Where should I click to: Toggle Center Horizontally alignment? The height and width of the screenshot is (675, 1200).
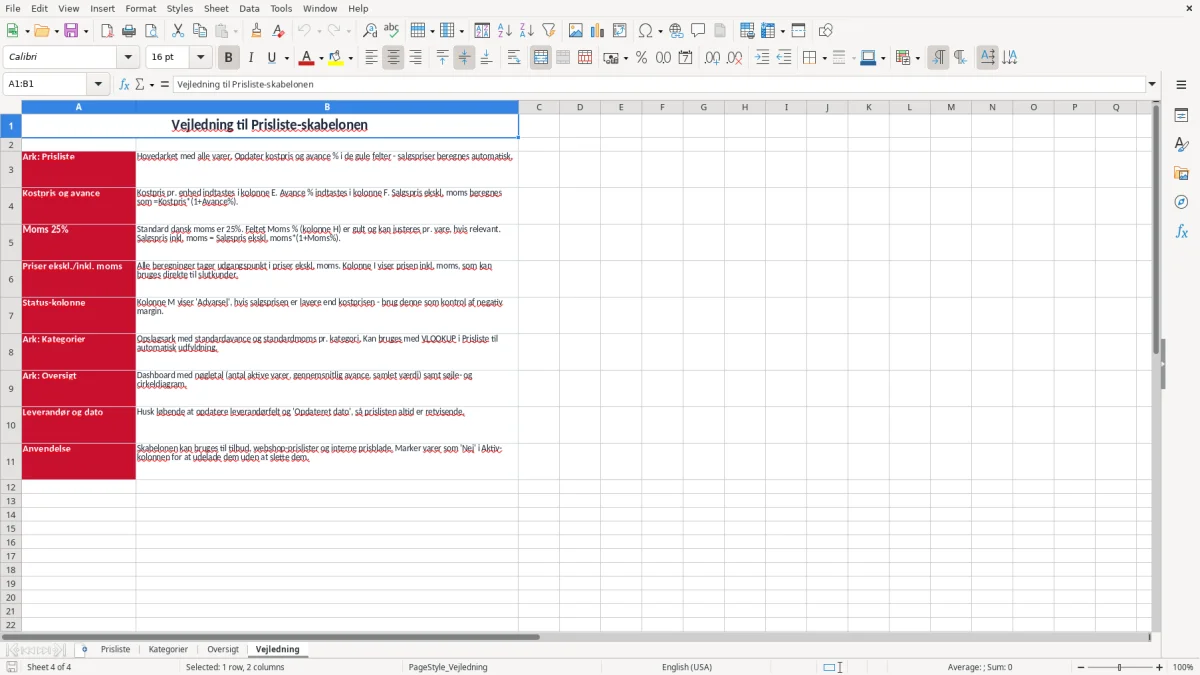393,58
